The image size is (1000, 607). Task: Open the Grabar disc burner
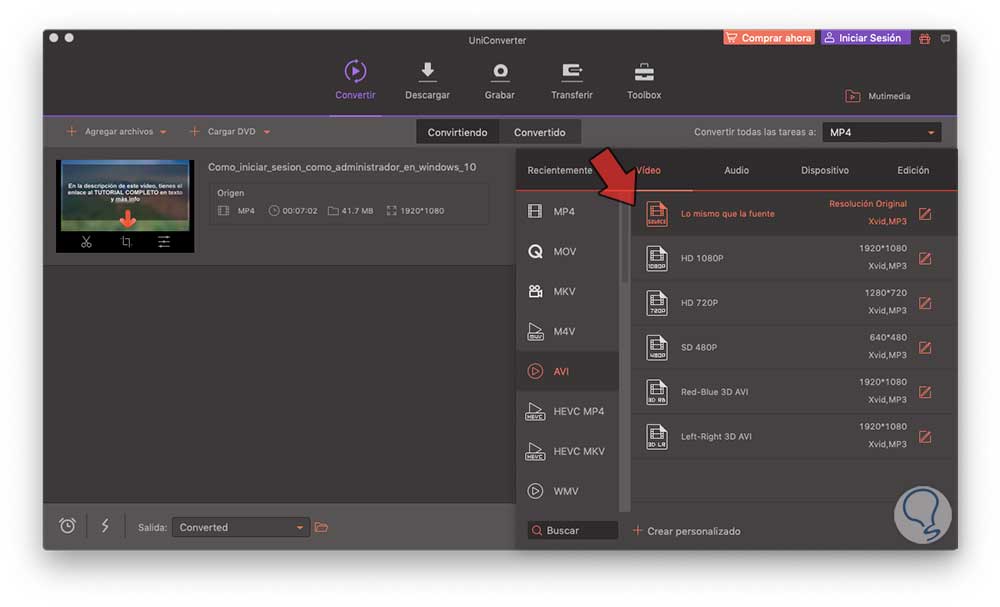point(499,80)
